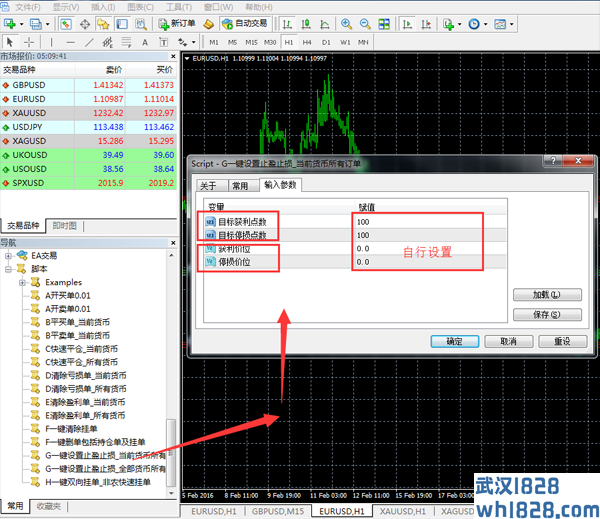The image size is (600, 519).
Task: Select XAUUSD in the market watch list
Action: pos(32,114)
